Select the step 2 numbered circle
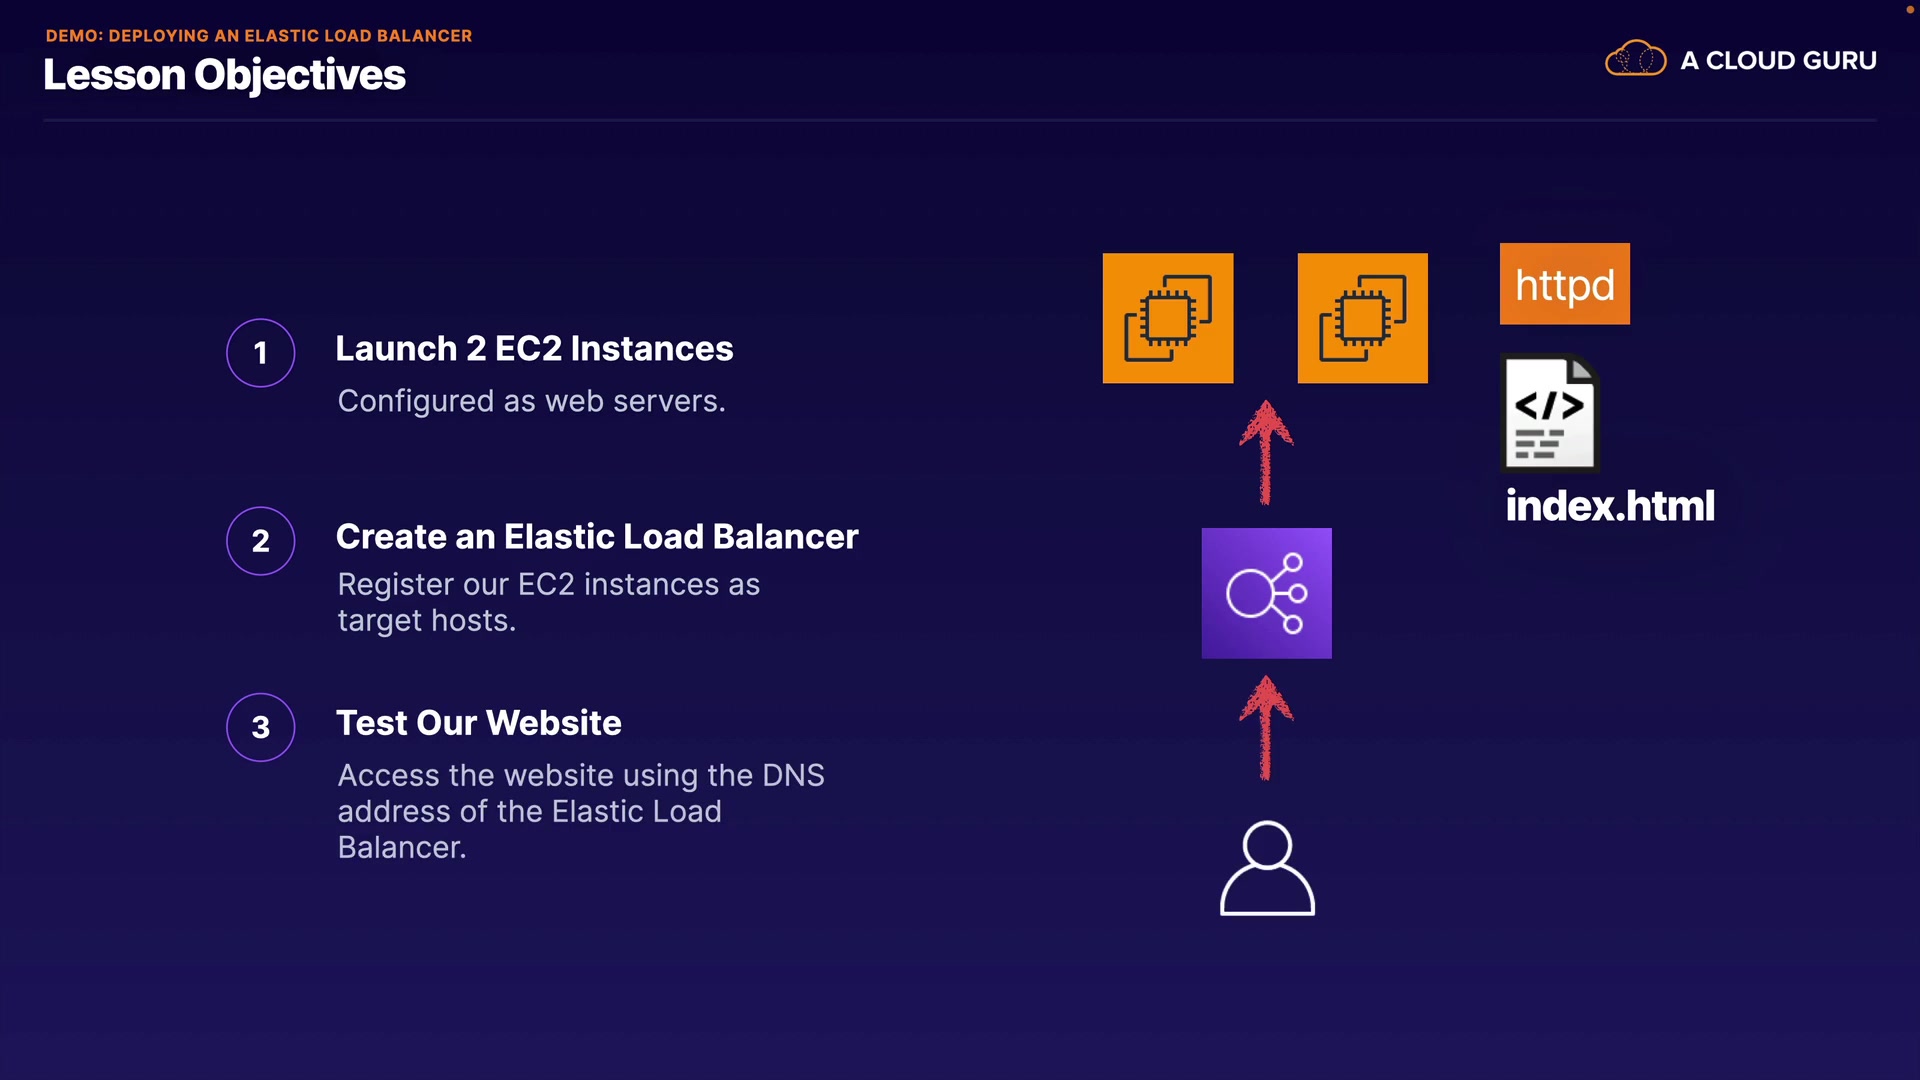This screenshot has width=1920, height=1080. pos(260,540)
